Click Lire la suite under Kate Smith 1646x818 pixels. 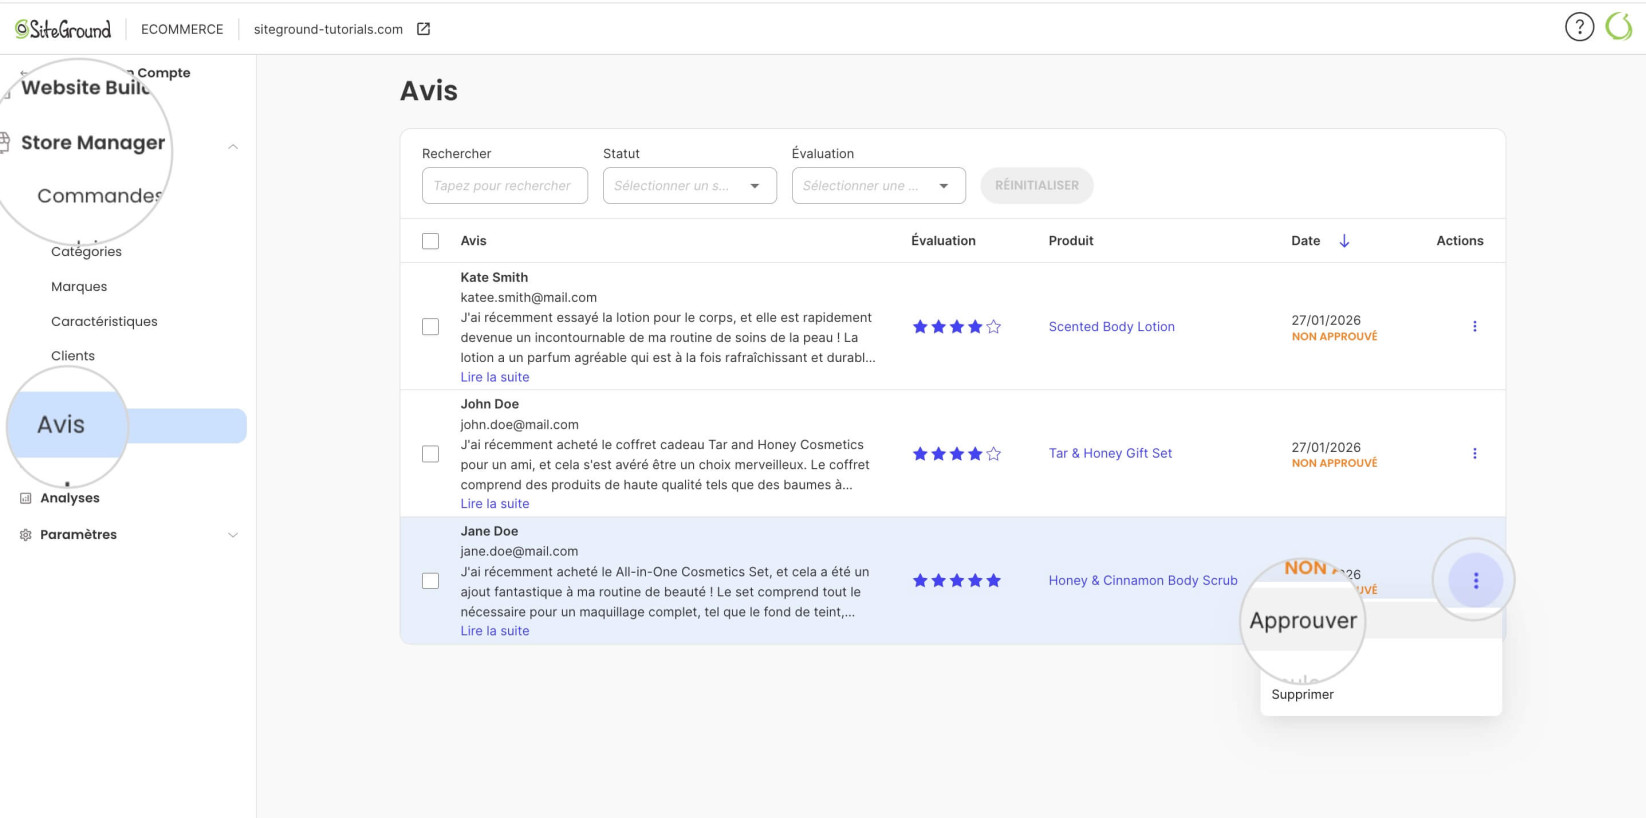pos(495,377)
